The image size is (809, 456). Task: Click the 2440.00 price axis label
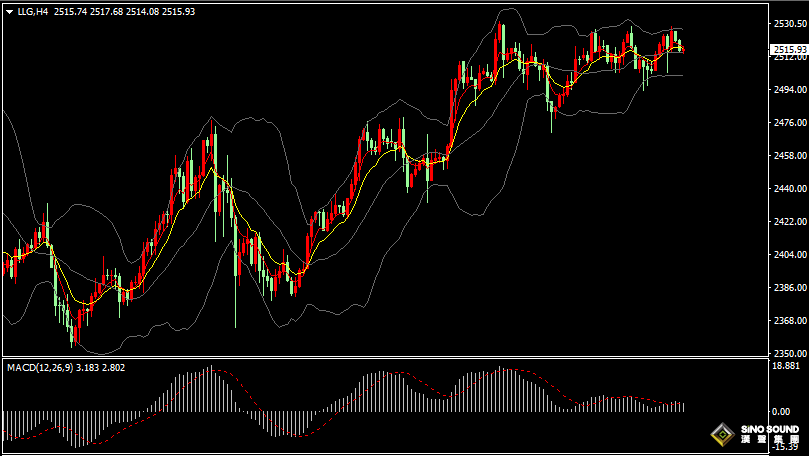[788, 189]
